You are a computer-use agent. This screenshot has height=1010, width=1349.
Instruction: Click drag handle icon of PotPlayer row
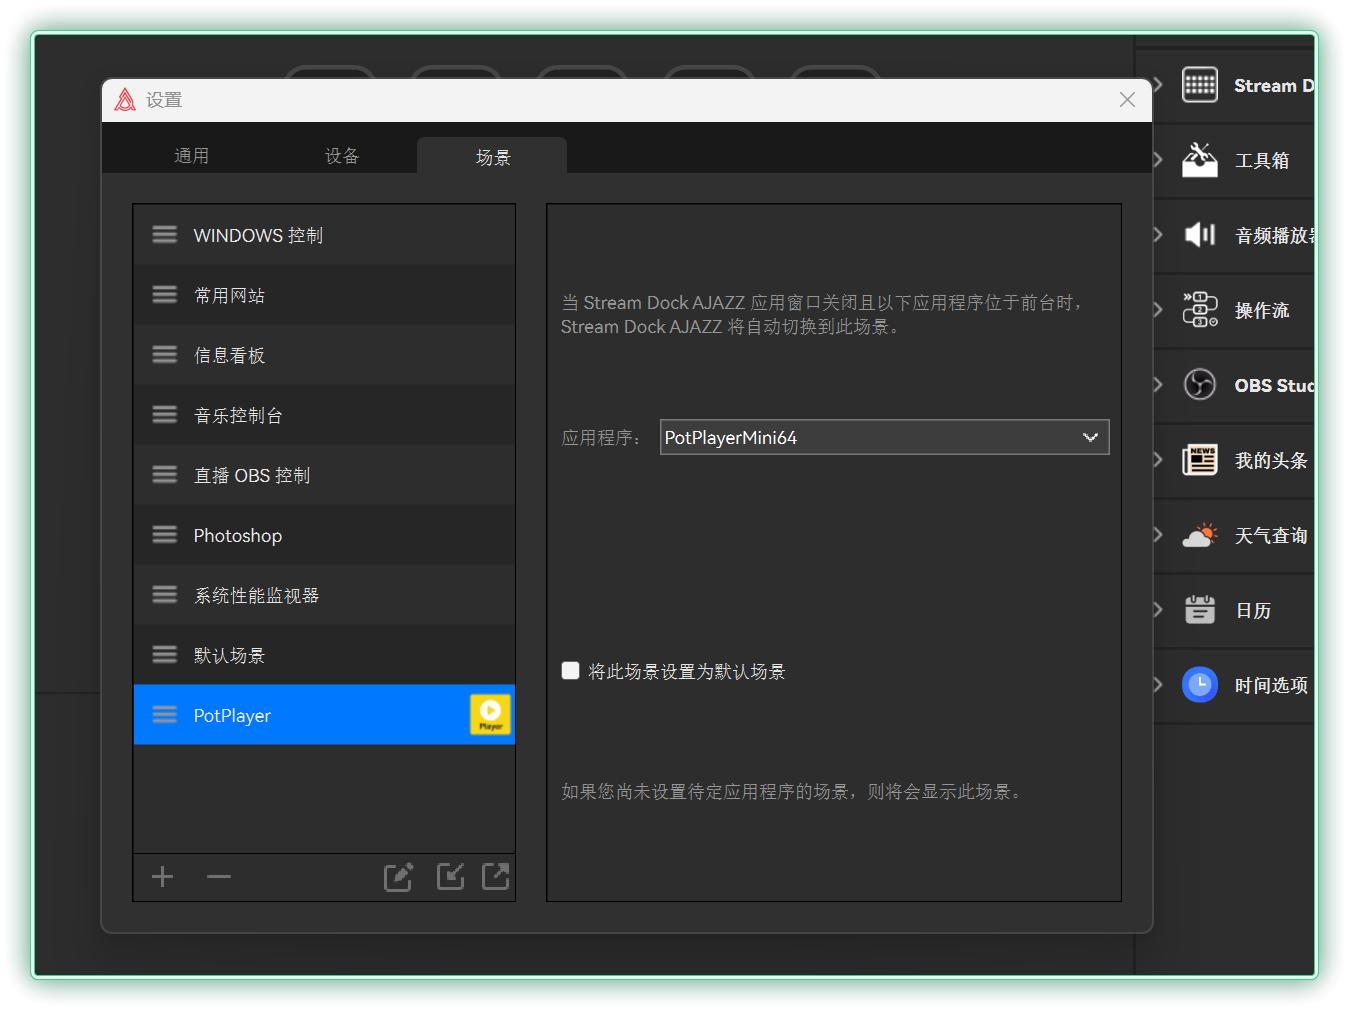pos(164,715)
